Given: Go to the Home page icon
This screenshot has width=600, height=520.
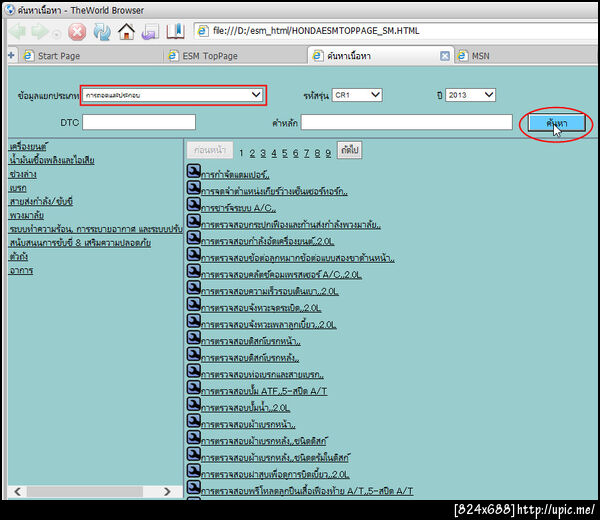Looking at the screenshot, I should [127, 32].
